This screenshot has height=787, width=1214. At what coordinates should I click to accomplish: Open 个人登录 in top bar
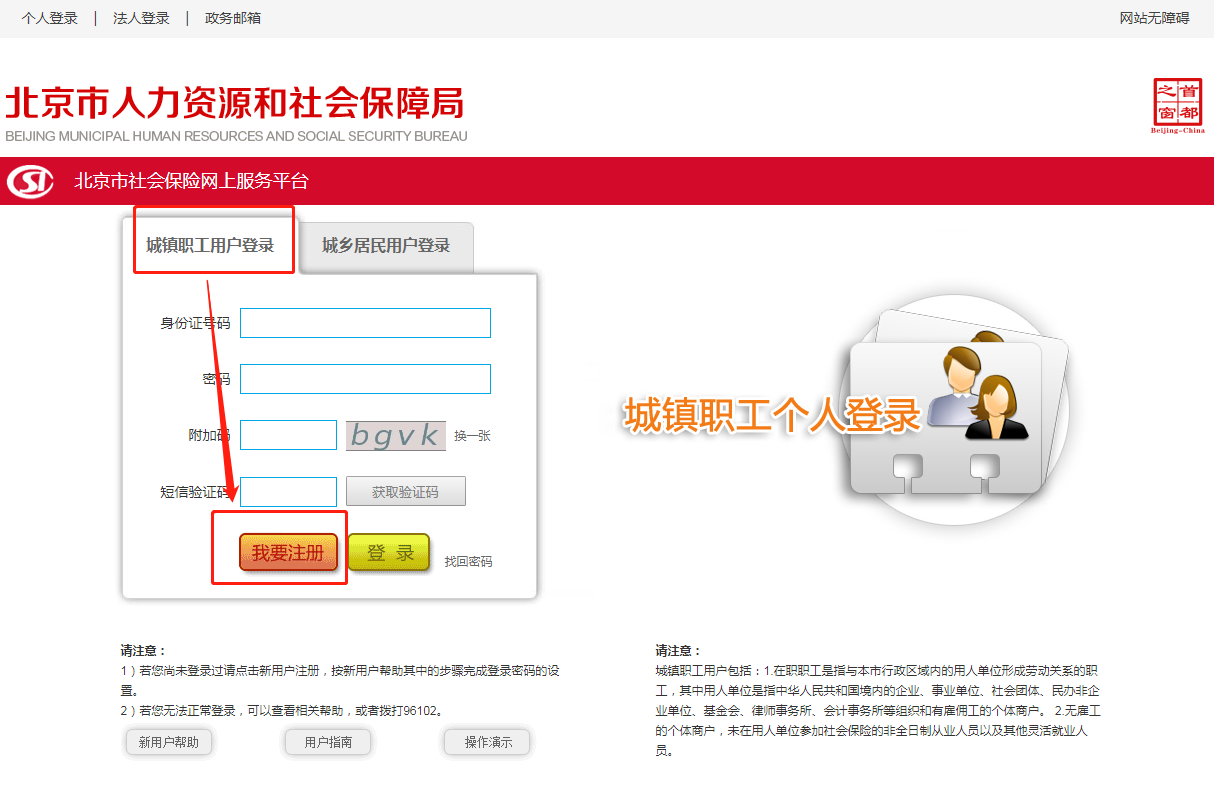click(50, 18)
